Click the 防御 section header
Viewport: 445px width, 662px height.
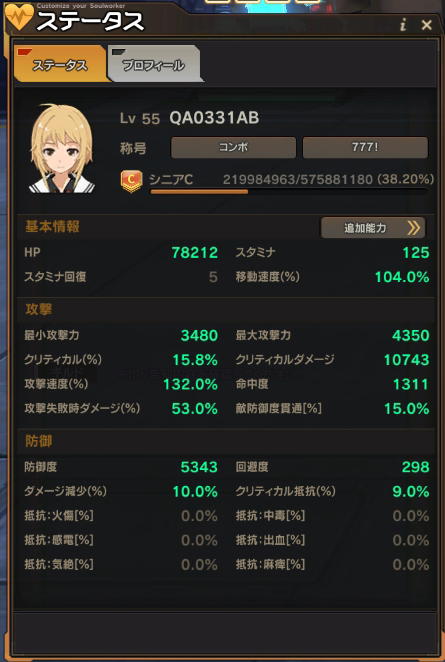[x=39, y=441]
